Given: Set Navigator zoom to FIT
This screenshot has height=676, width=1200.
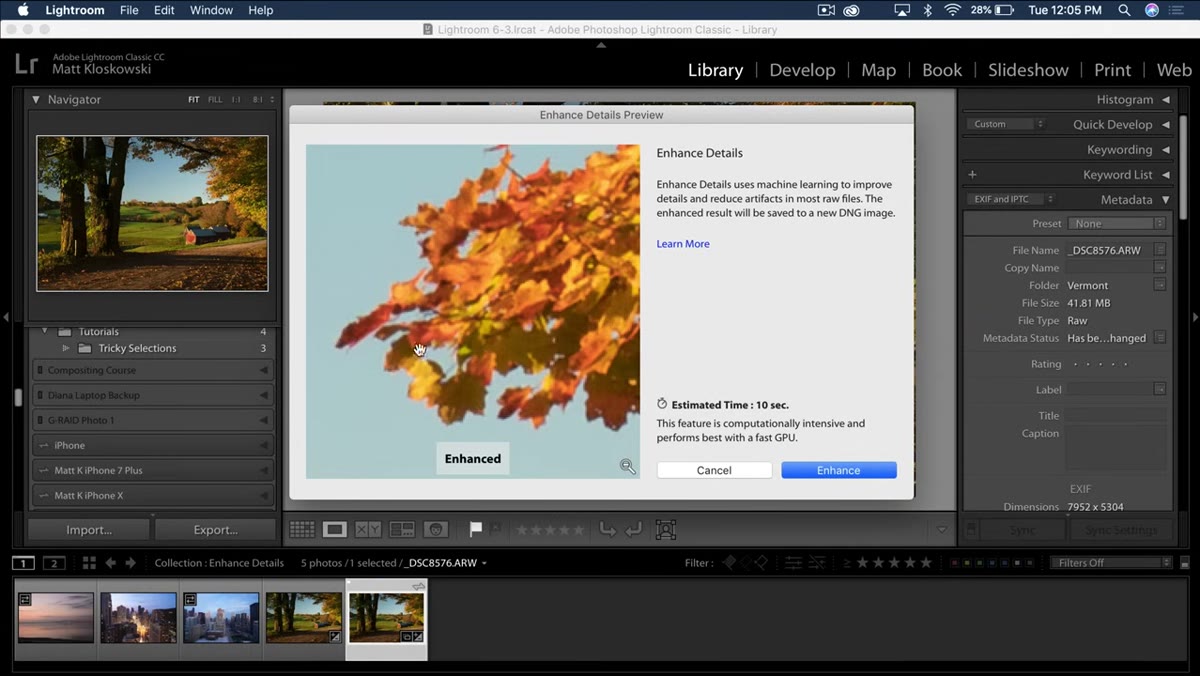Looking at the screenshot, I should point(194,100).
